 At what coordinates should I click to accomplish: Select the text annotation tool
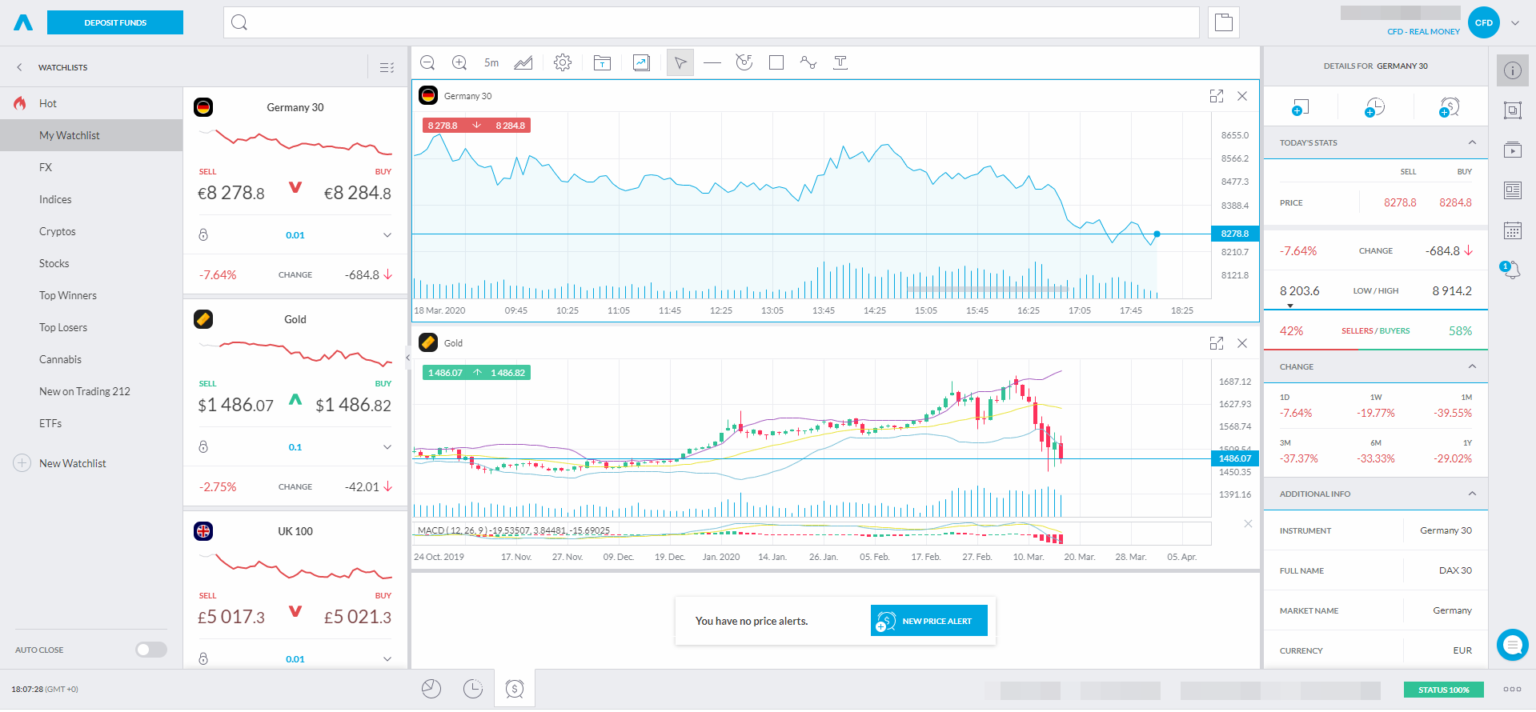pyautogui.click(x=840, y=62)
